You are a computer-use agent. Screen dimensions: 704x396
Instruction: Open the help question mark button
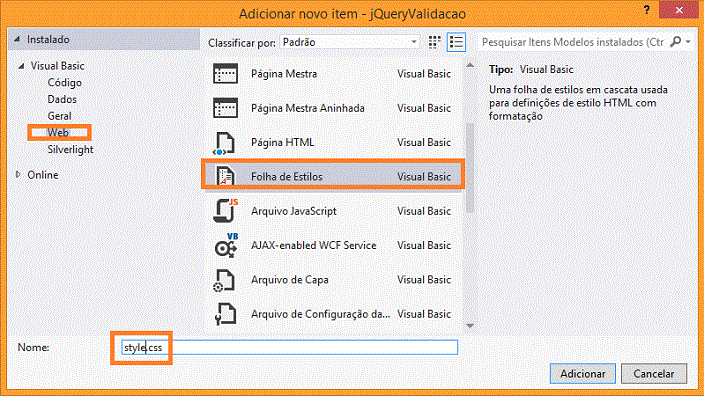pos(647,10)
